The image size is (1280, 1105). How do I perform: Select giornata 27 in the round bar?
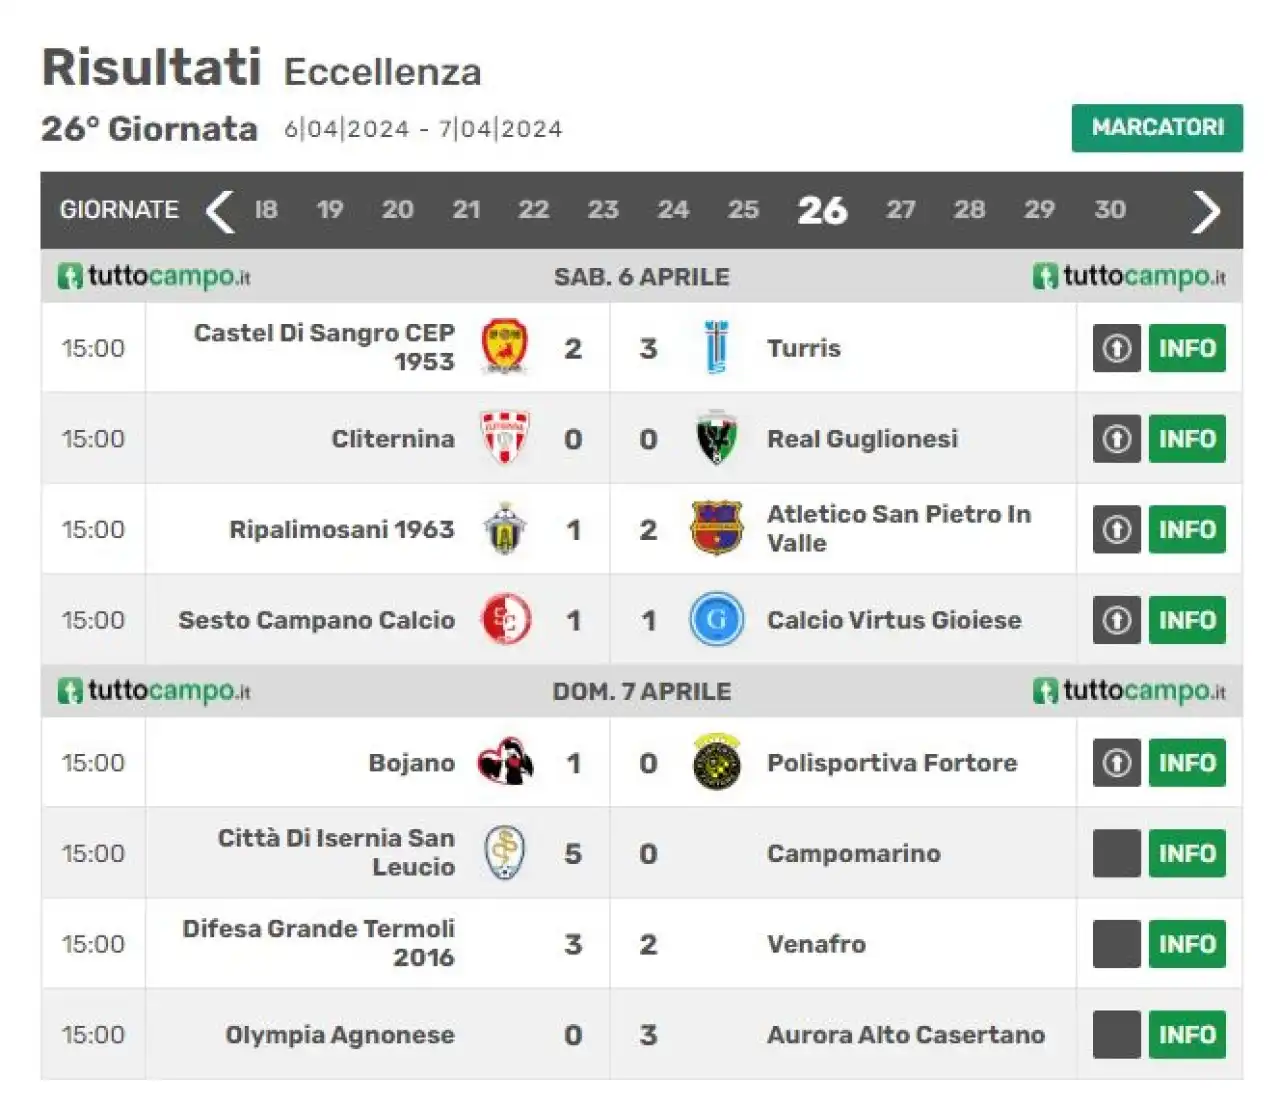click(x=900, y=209)
